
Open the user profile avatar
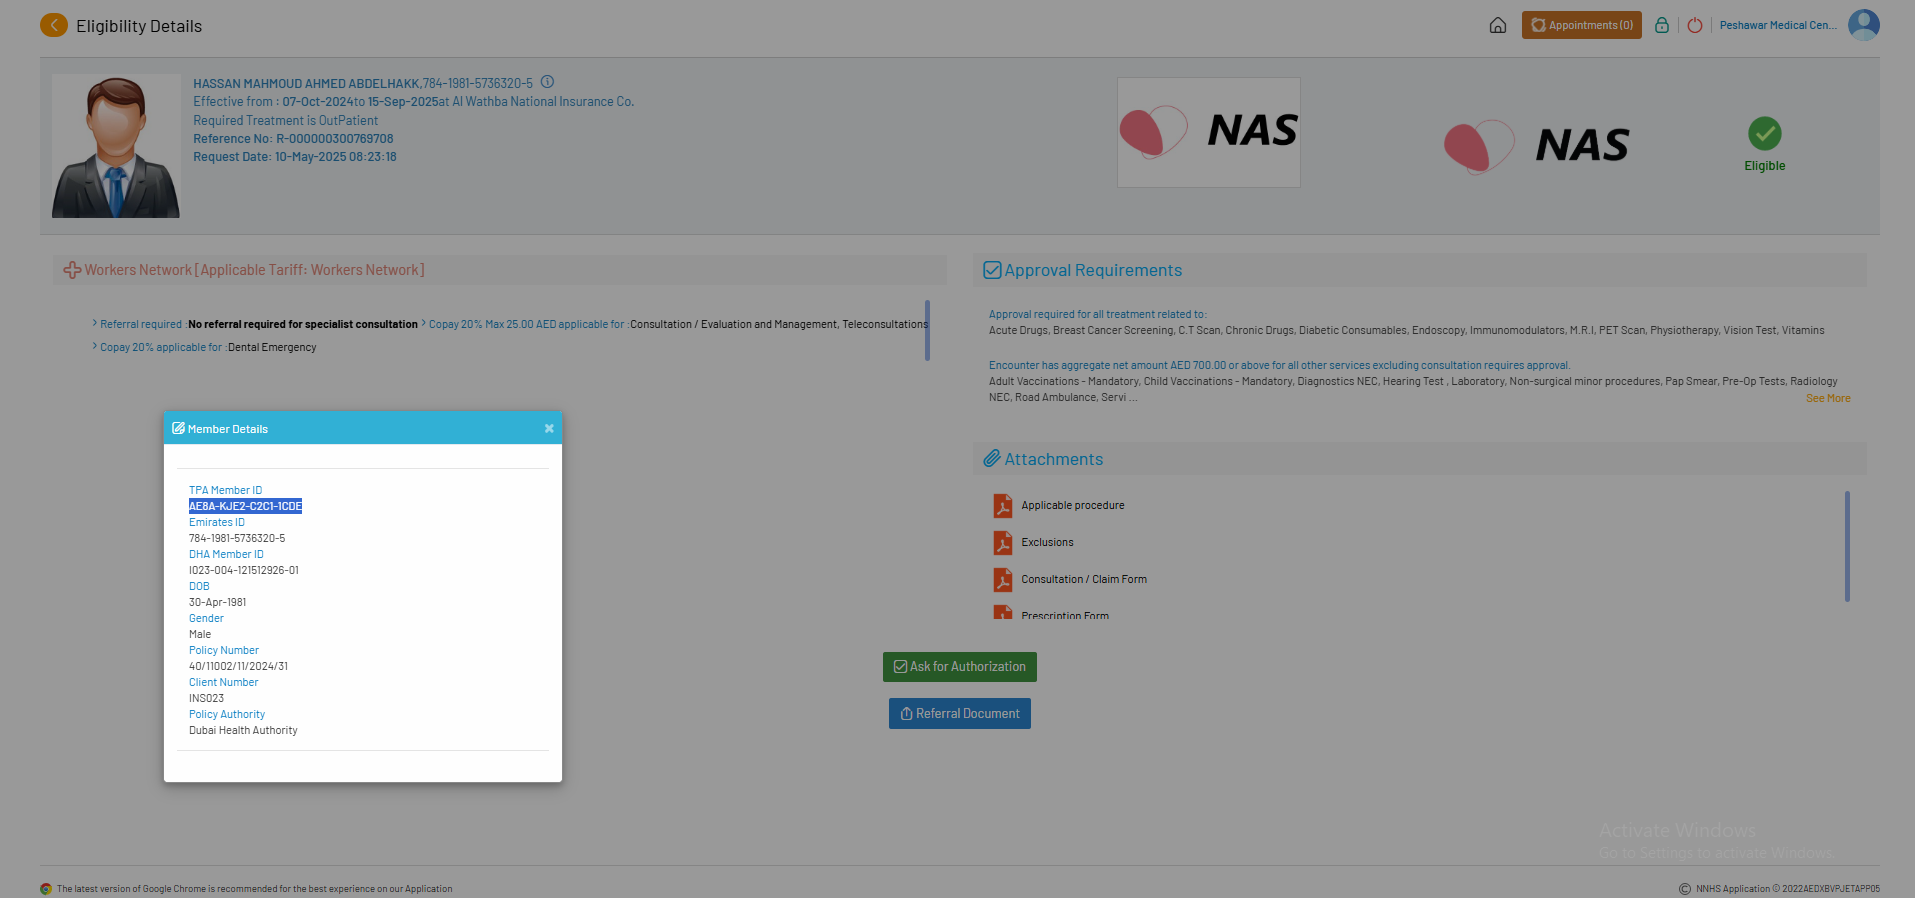(1864, 25)
